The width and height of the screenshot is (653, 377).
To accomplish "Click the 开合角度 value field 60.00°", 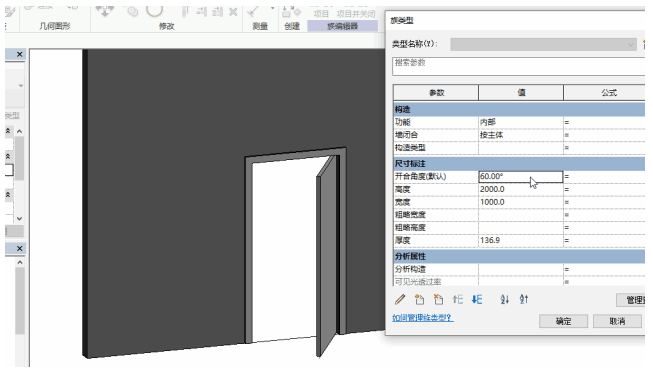I will [x=521, y=177].
